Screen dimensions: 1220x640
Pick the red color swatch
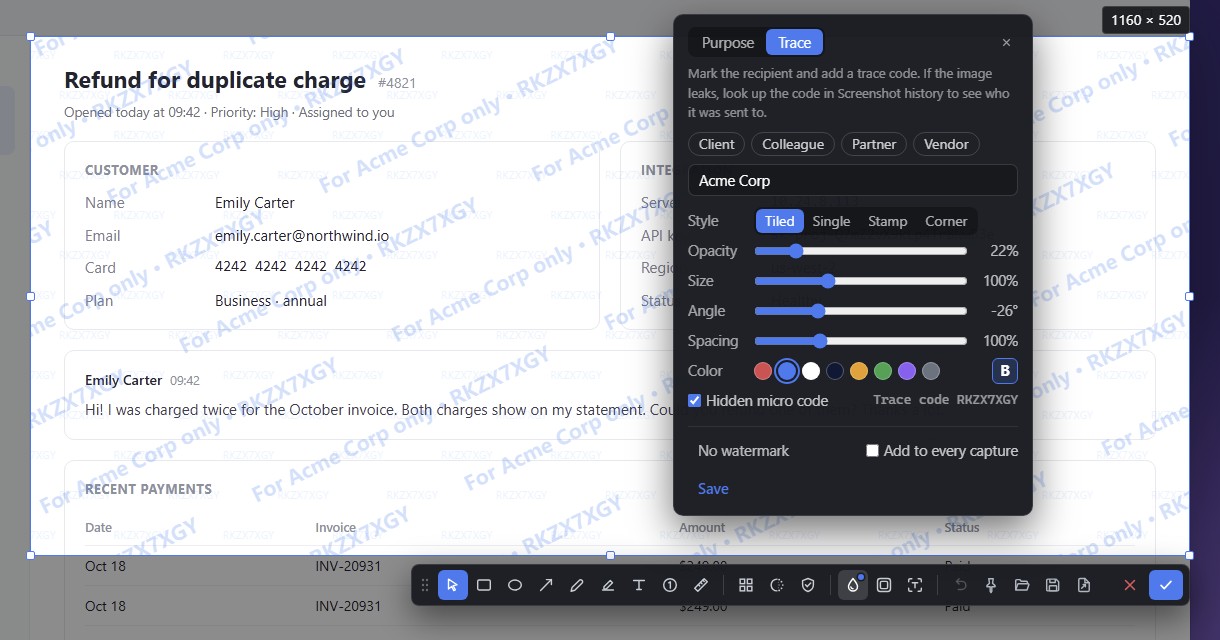tap(763, 371)
